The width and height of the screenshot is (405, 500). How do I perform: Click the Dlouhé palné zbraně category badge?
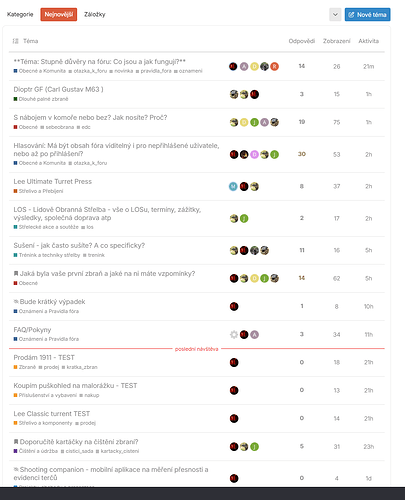point(41,99)
